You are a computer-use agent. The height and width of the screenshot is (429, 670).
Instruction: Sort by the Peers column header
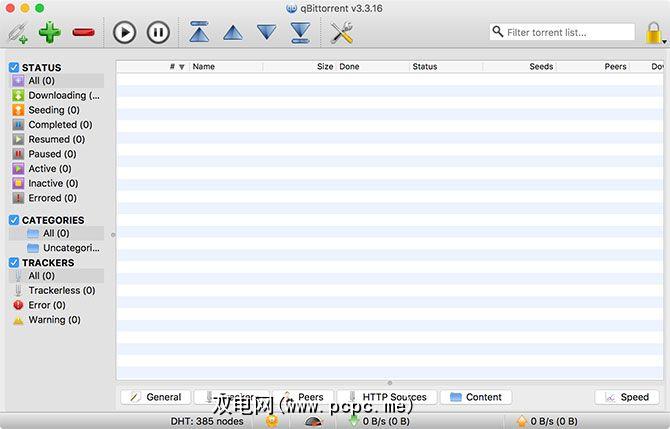(592, 67)
